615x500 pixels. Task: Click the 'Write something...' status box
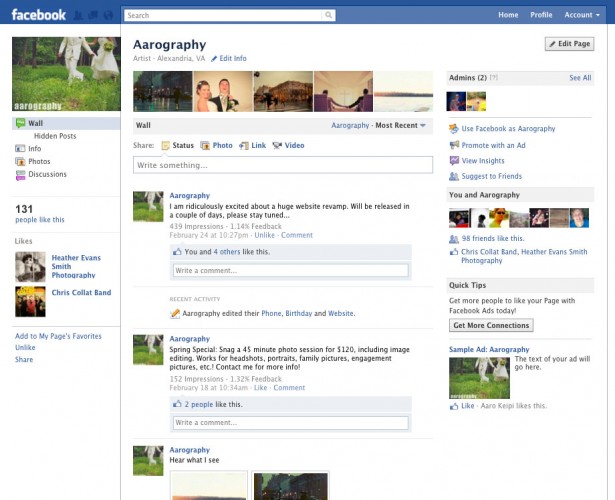(x=283, y=165)
